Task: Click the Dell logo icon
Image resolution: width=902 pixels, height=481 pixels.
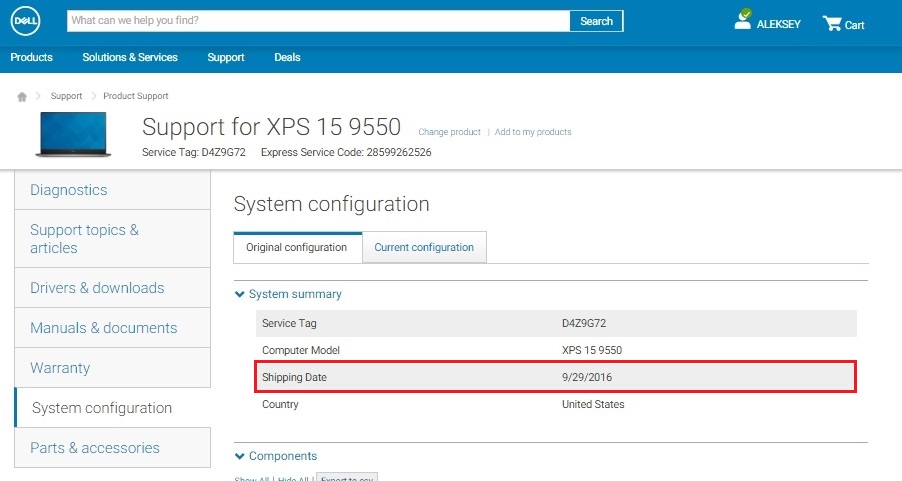Action: pos(25,21)
